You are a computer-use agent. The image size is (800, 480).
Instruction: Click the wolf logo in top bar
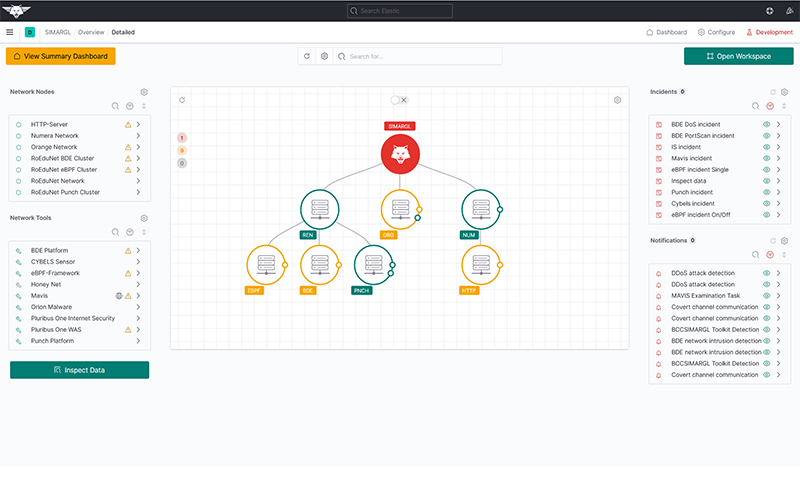pos(16,11)
